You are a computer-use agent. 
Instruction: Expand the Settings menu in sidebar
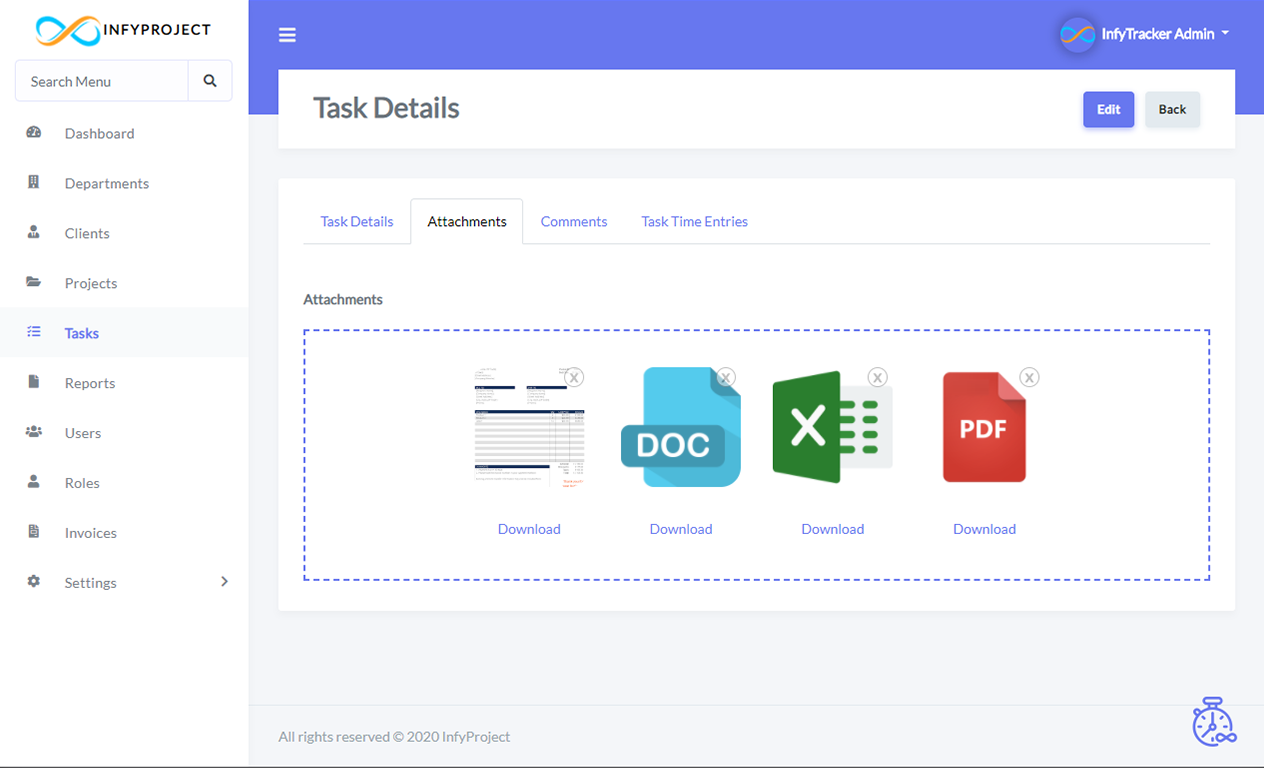point(90,582)
